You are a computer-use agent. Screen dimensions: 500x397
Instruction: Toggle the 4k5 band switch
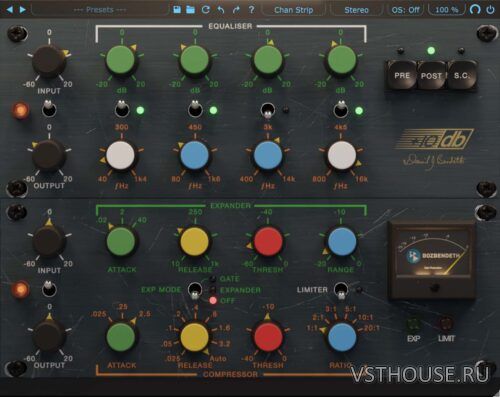click(x=341, y=109)
